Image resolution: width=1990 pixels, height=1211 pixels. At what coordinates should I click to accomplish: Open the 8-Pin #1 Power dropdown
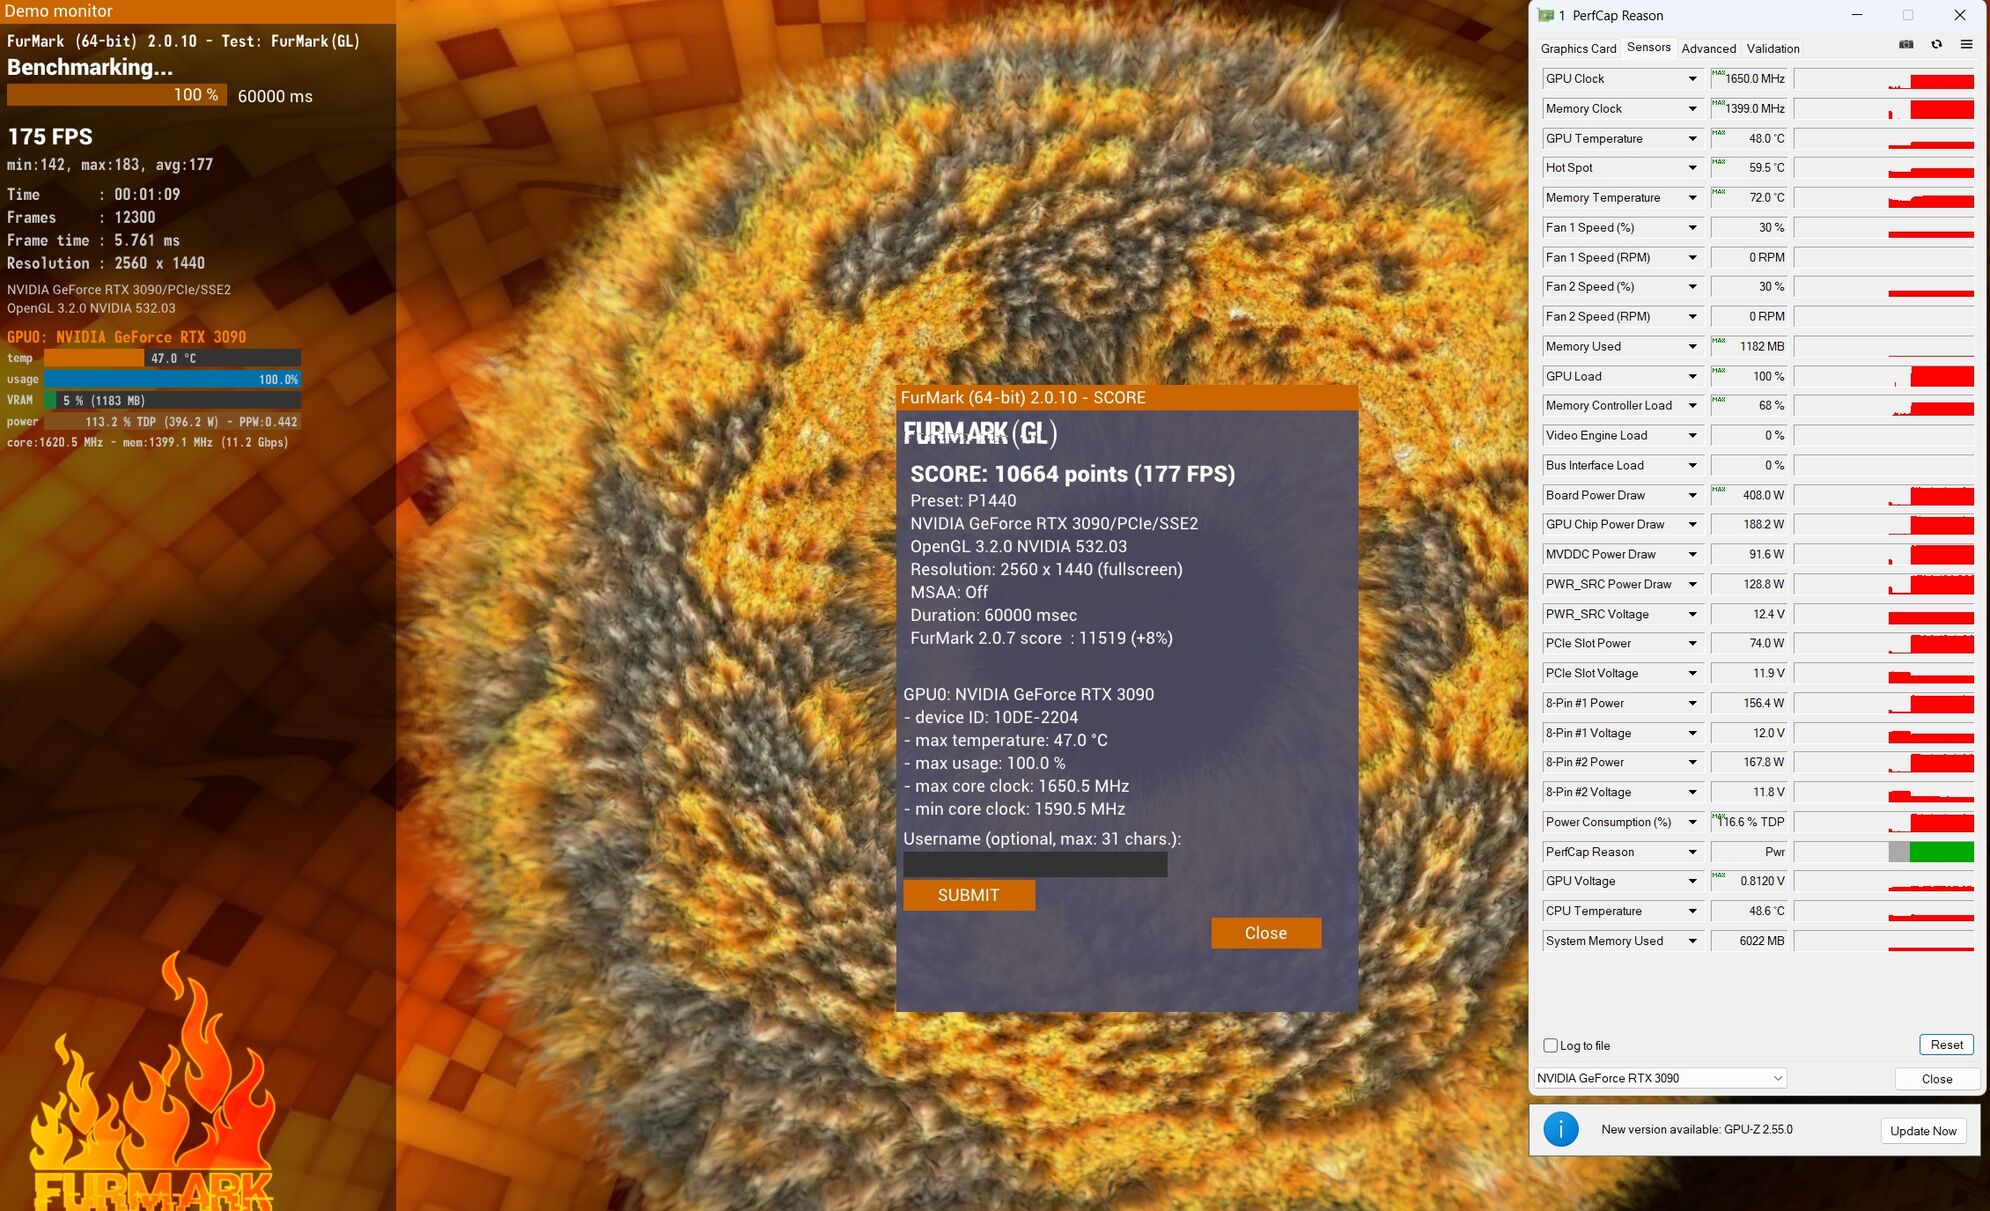1692,703
